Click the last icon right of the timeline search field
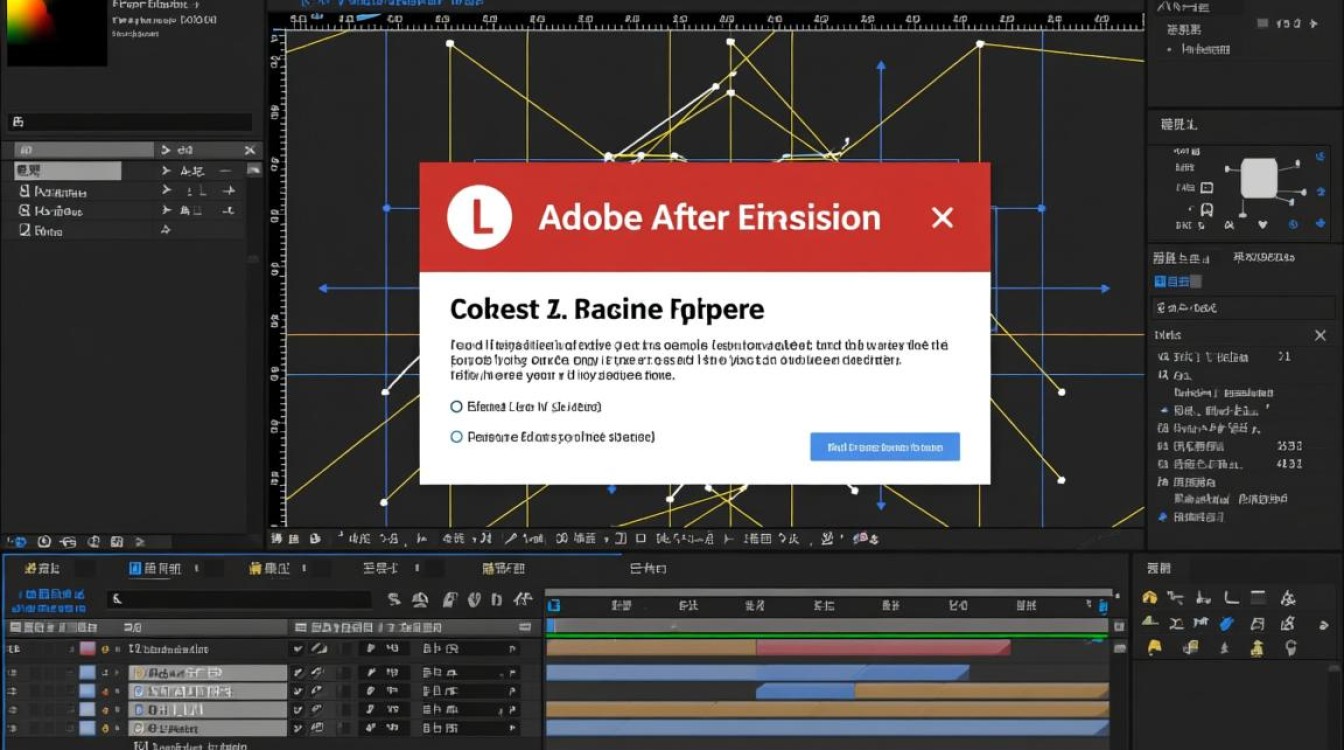 point(522,600)
